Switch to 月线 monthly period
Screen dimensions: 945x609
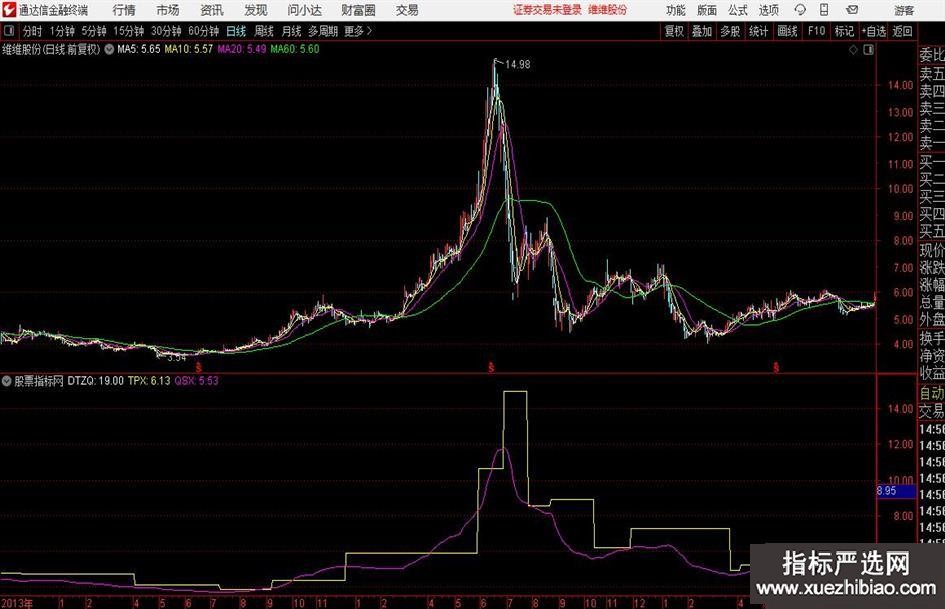(x=292, y=31)
